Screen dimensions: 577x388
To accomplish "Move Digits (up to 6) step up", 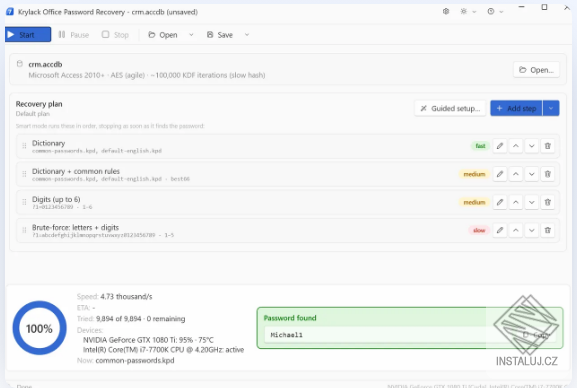I will click(516, 202).
